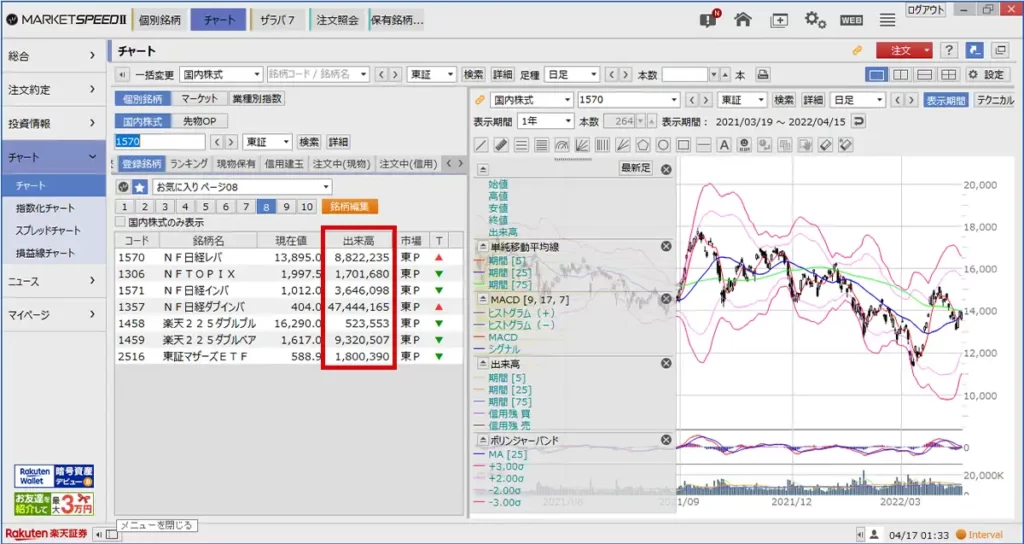Click the stock code input field showing 1570
The height and width of the screenshot is (544, 1024).
(160, 142)
